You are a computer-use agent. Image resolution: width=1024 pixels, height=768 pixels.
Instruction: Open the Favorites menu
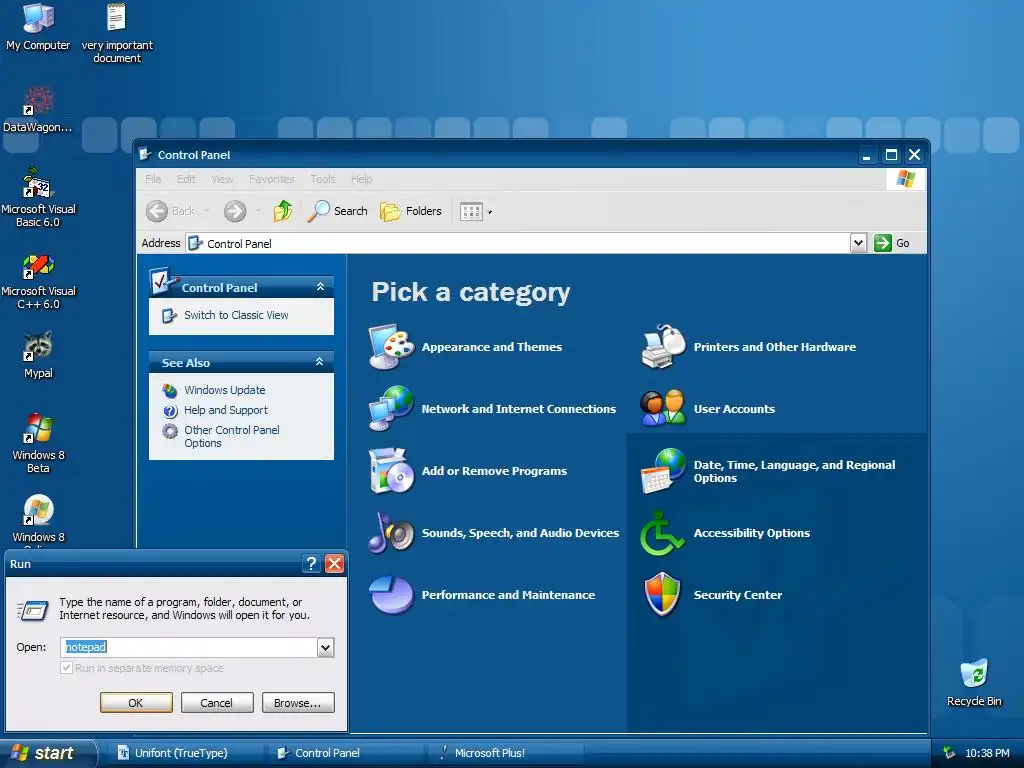click(x=271, y=179)
